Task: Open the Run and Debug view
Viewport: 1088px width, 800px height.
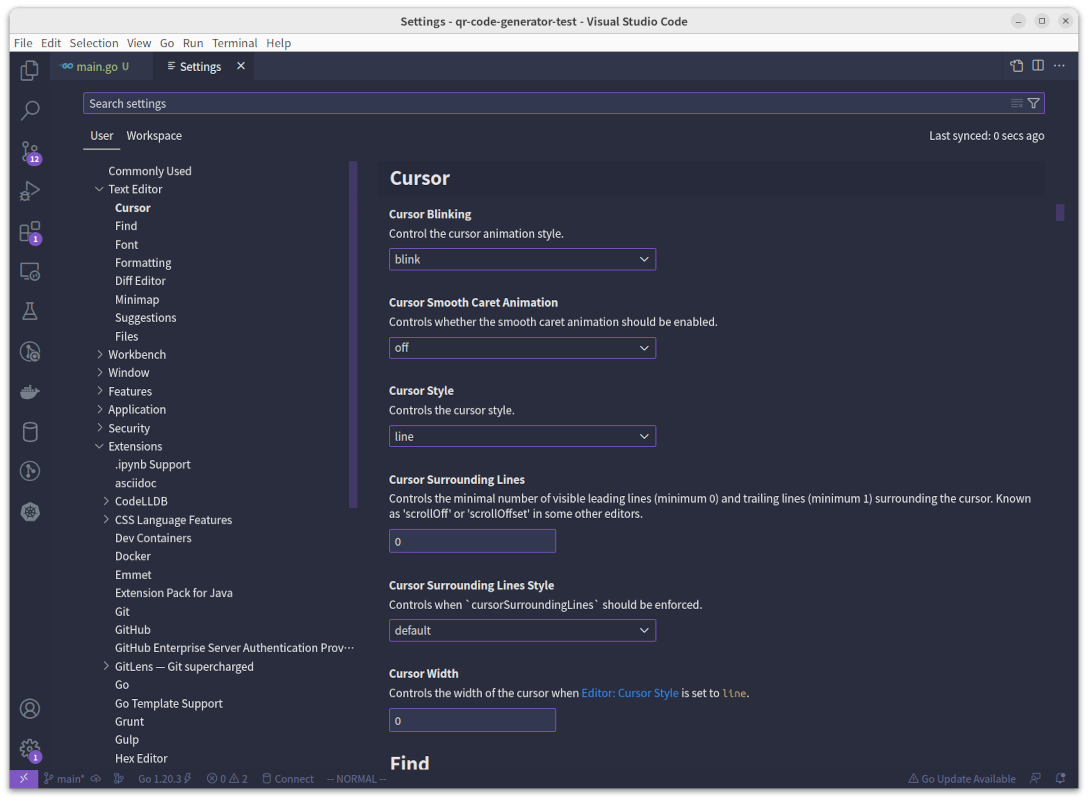Action: click(x=30, y=191)
